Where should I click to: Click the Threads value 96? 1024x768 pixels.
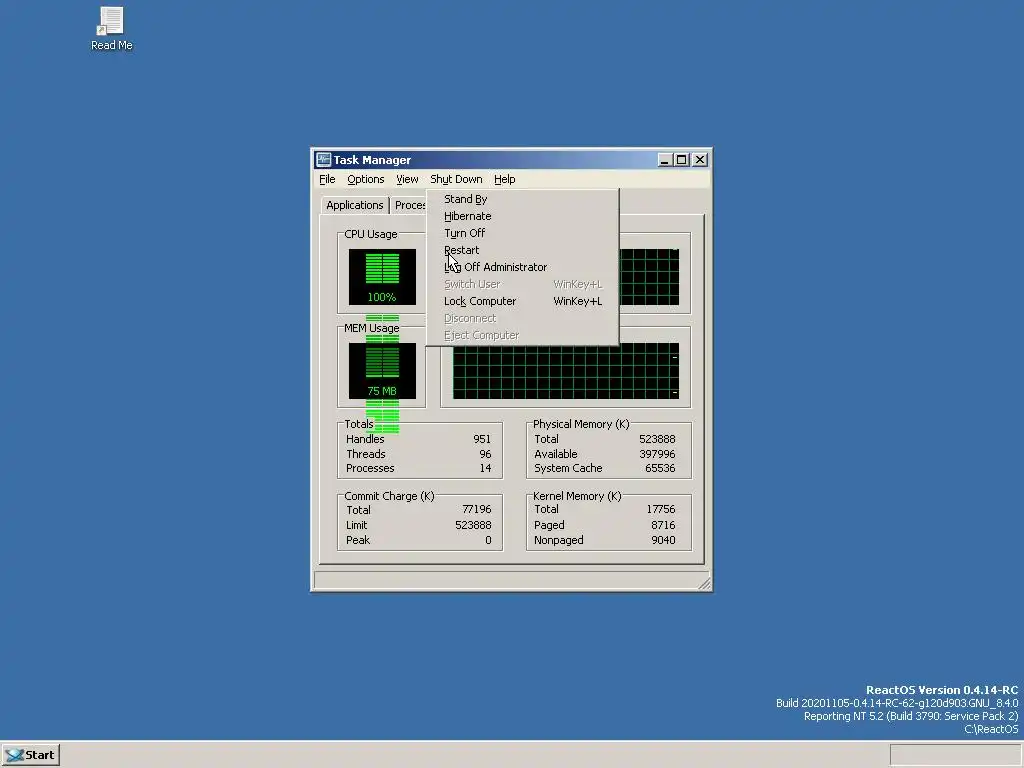tap(485, 454)
